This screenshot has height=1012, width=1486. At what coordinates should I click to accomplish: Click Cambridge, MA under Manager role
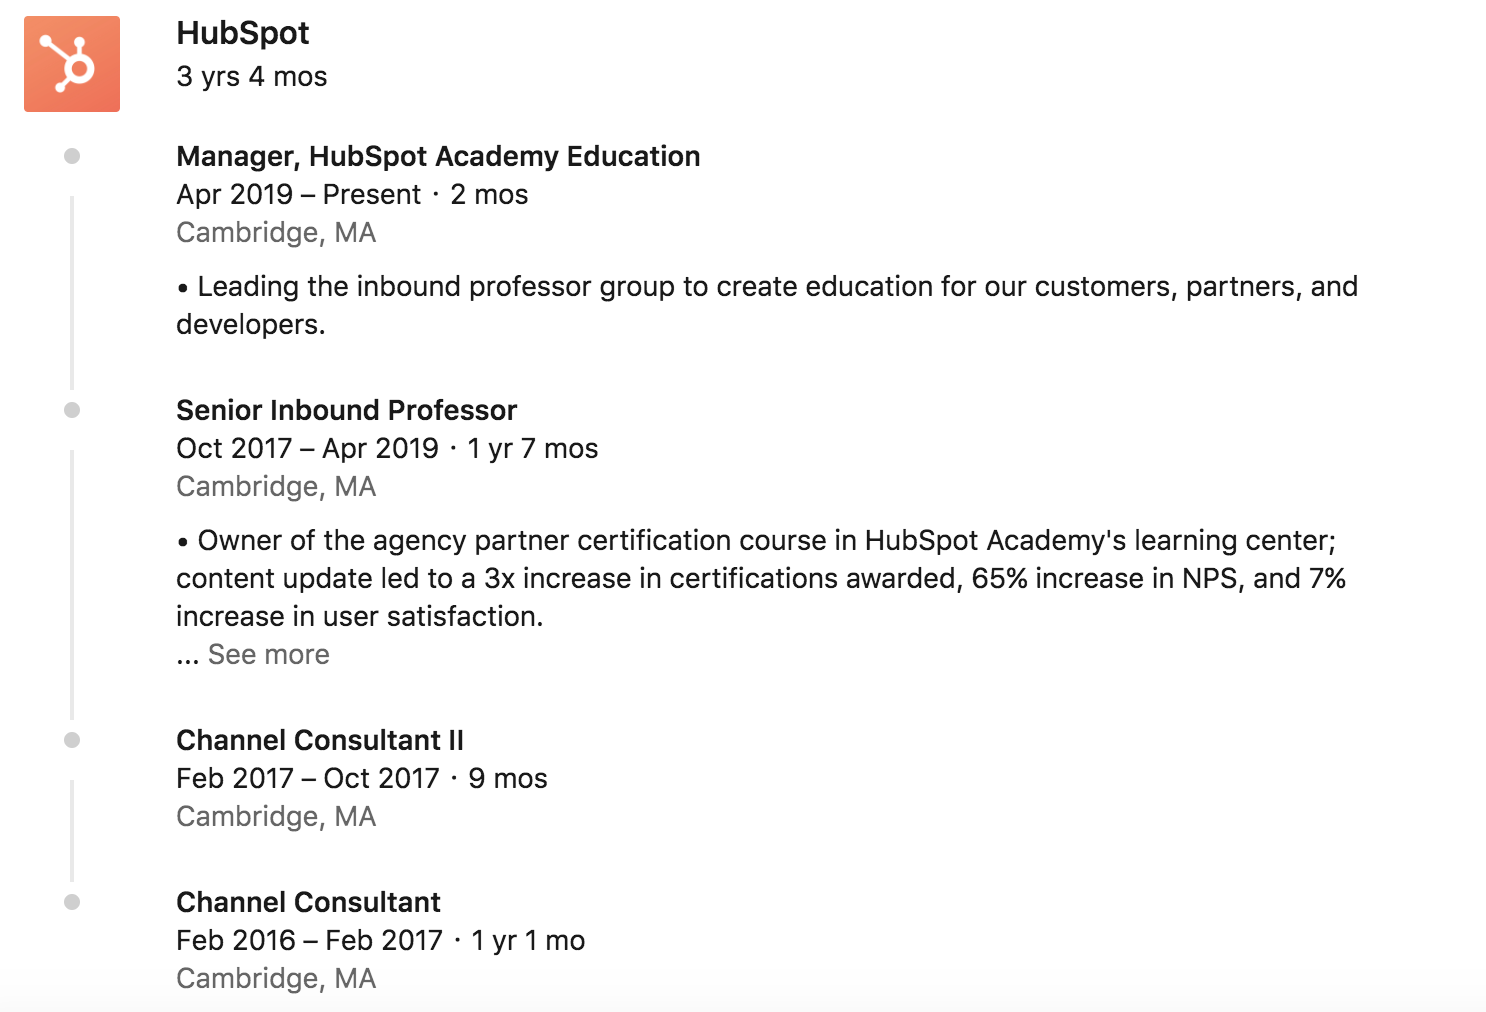276,233
